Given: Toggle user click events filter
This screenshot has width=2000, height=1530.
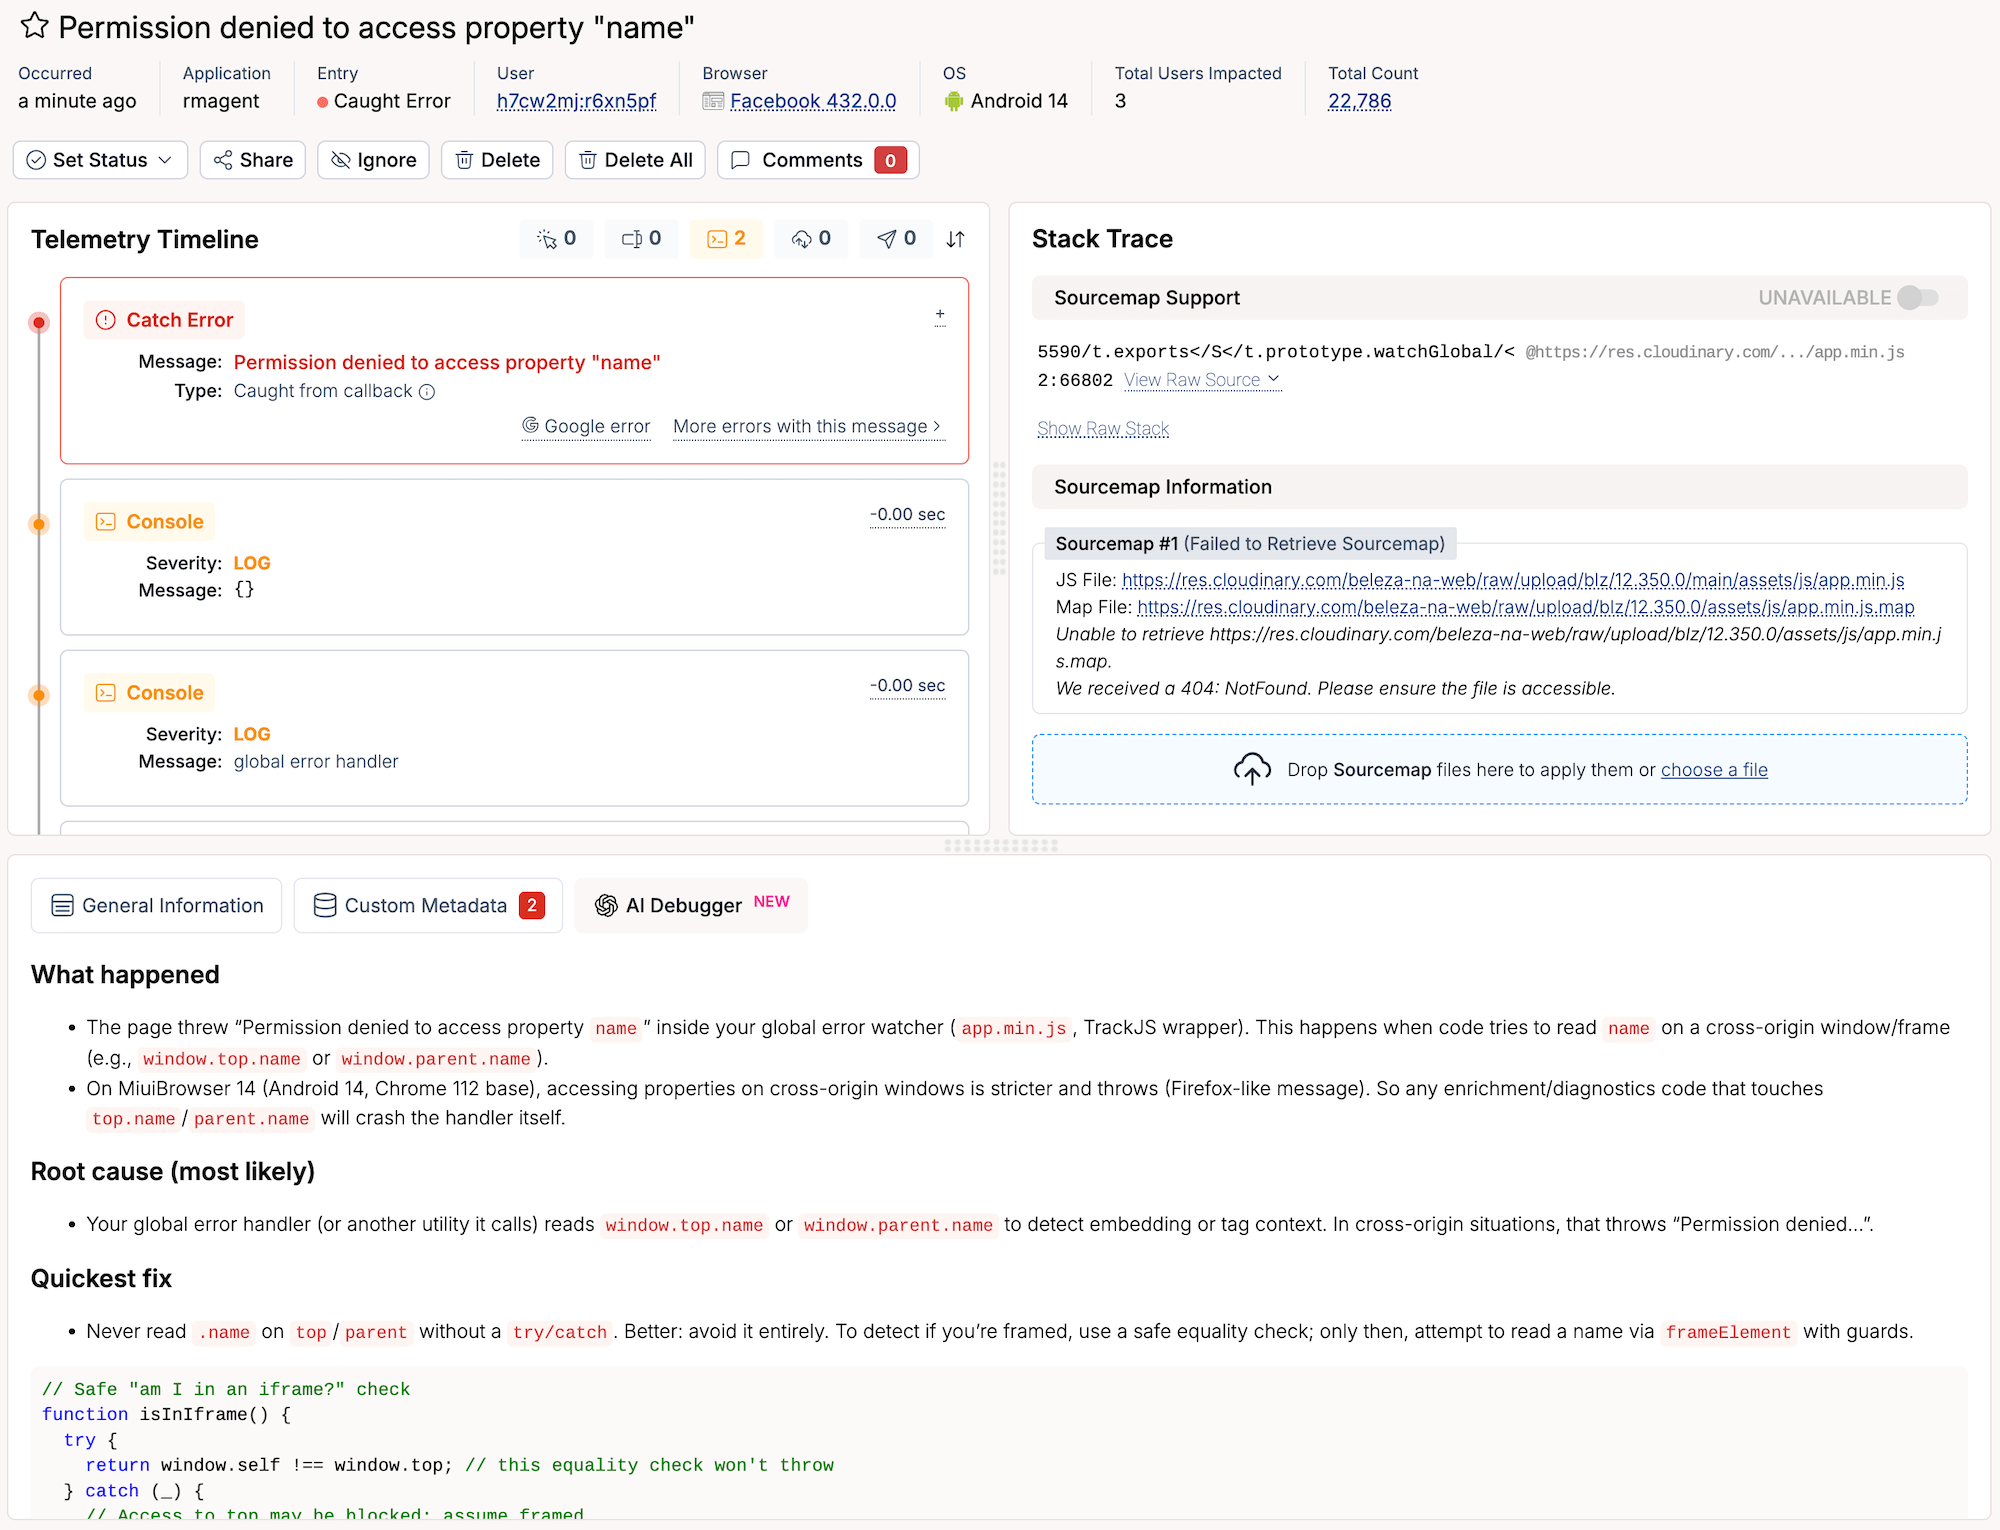Looking at the screenshot, I should (x=556, y=239).
